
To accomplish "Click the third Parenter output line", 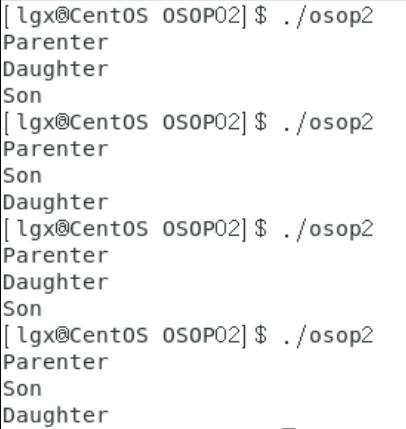I will click(x=56, y=256).
